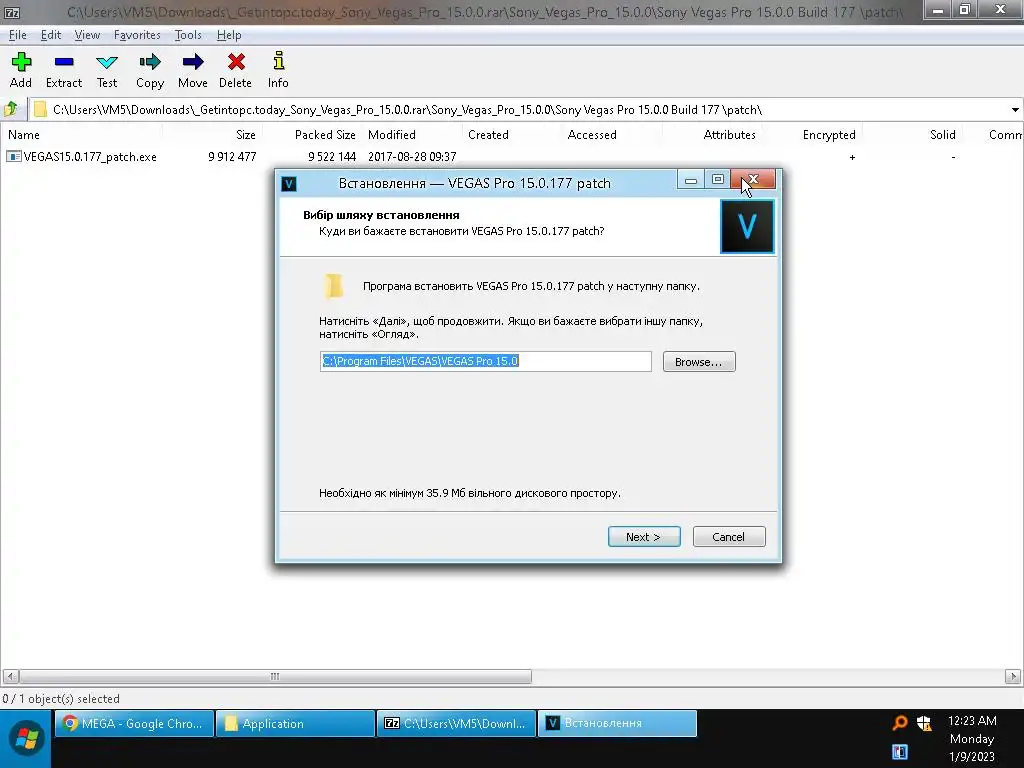Select the VEGAS15.0.177_patch.exe file name
Screen dimensions: 1024x768
[90, 157]
